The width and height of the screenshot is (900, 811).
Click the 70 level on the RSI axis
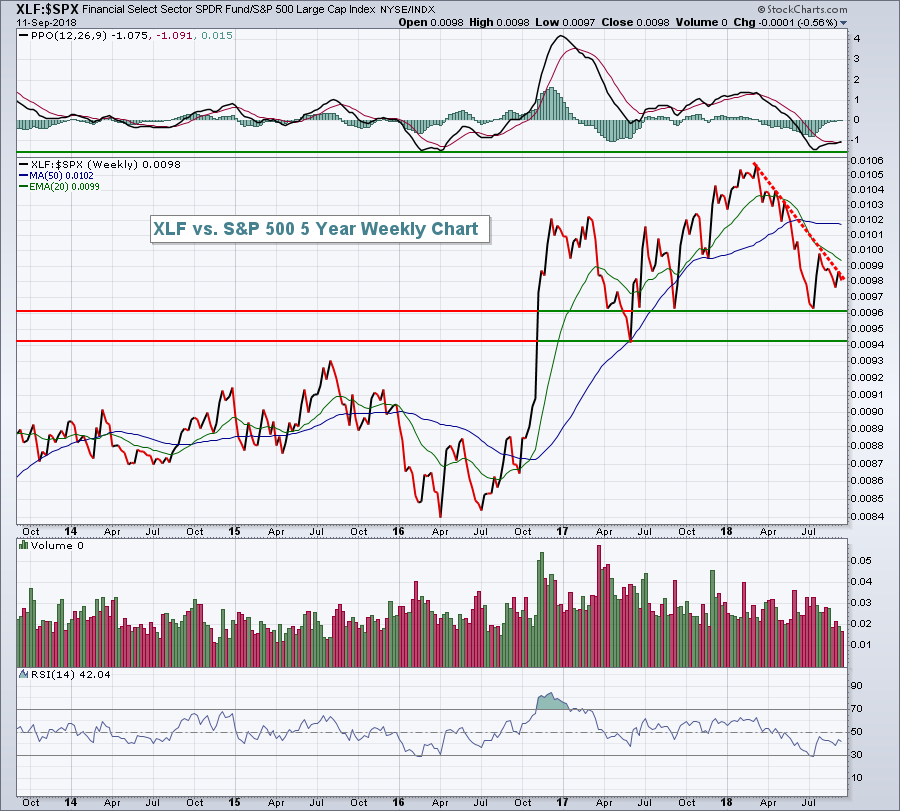tap(856, 709)
